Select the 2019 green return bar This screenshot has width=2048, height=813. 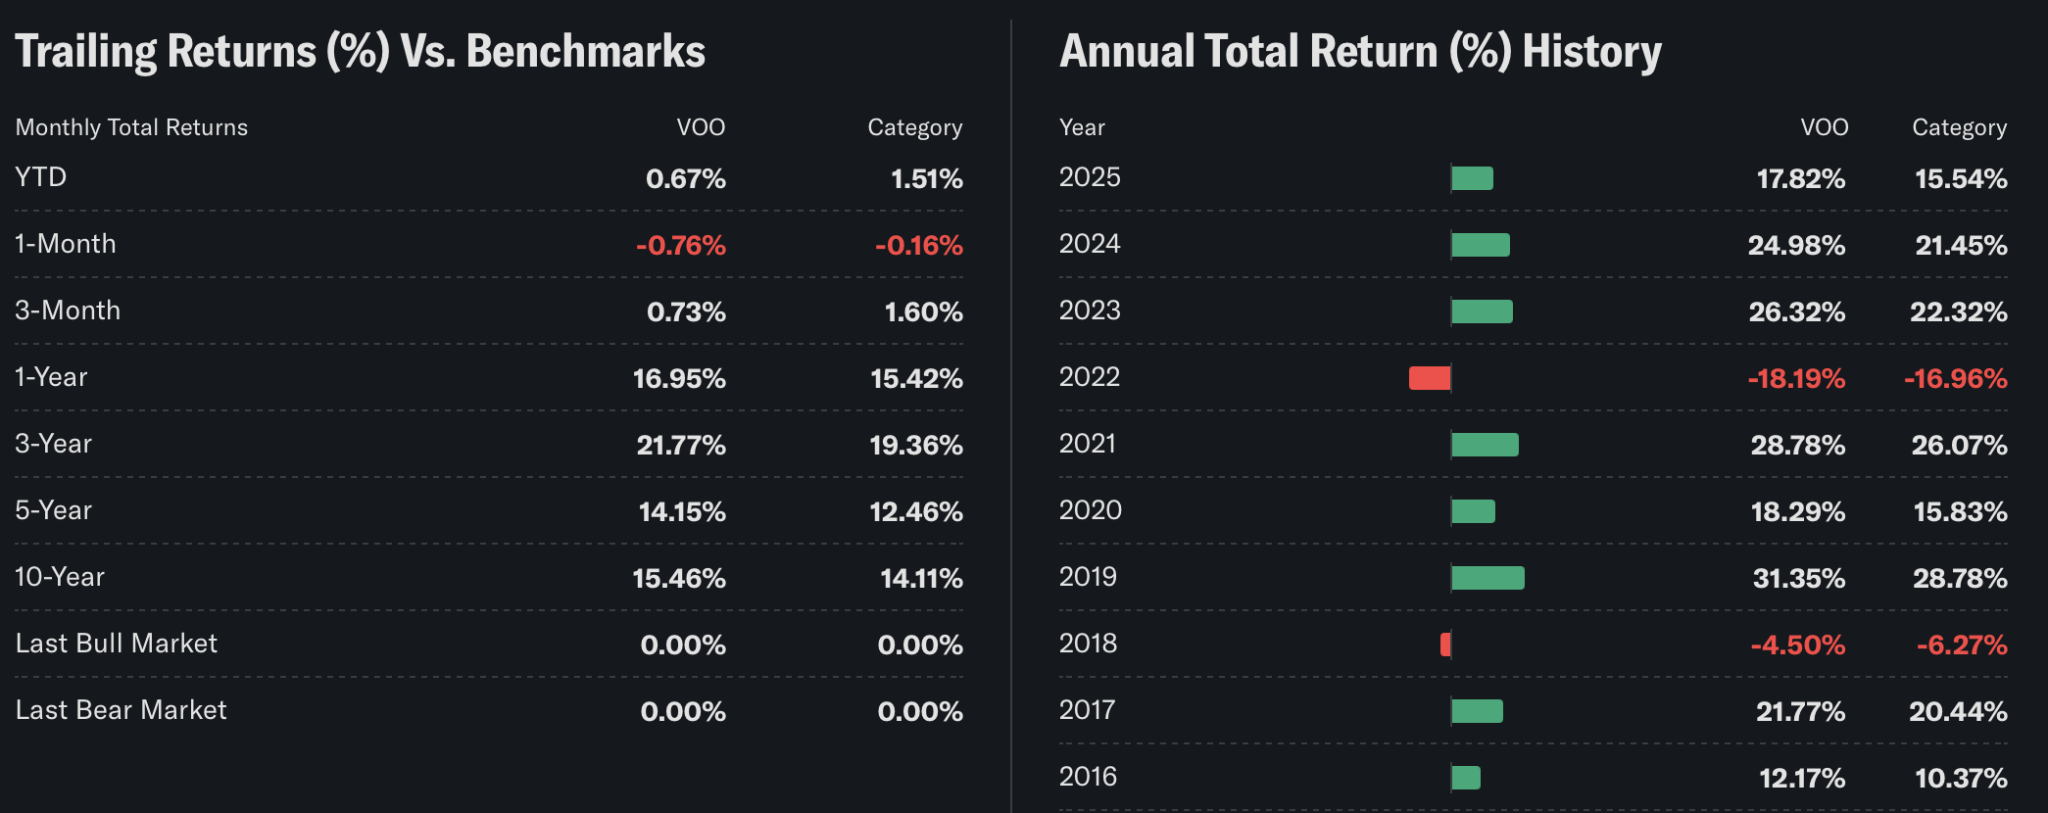pyautogui.click(x=1488, y=578)
